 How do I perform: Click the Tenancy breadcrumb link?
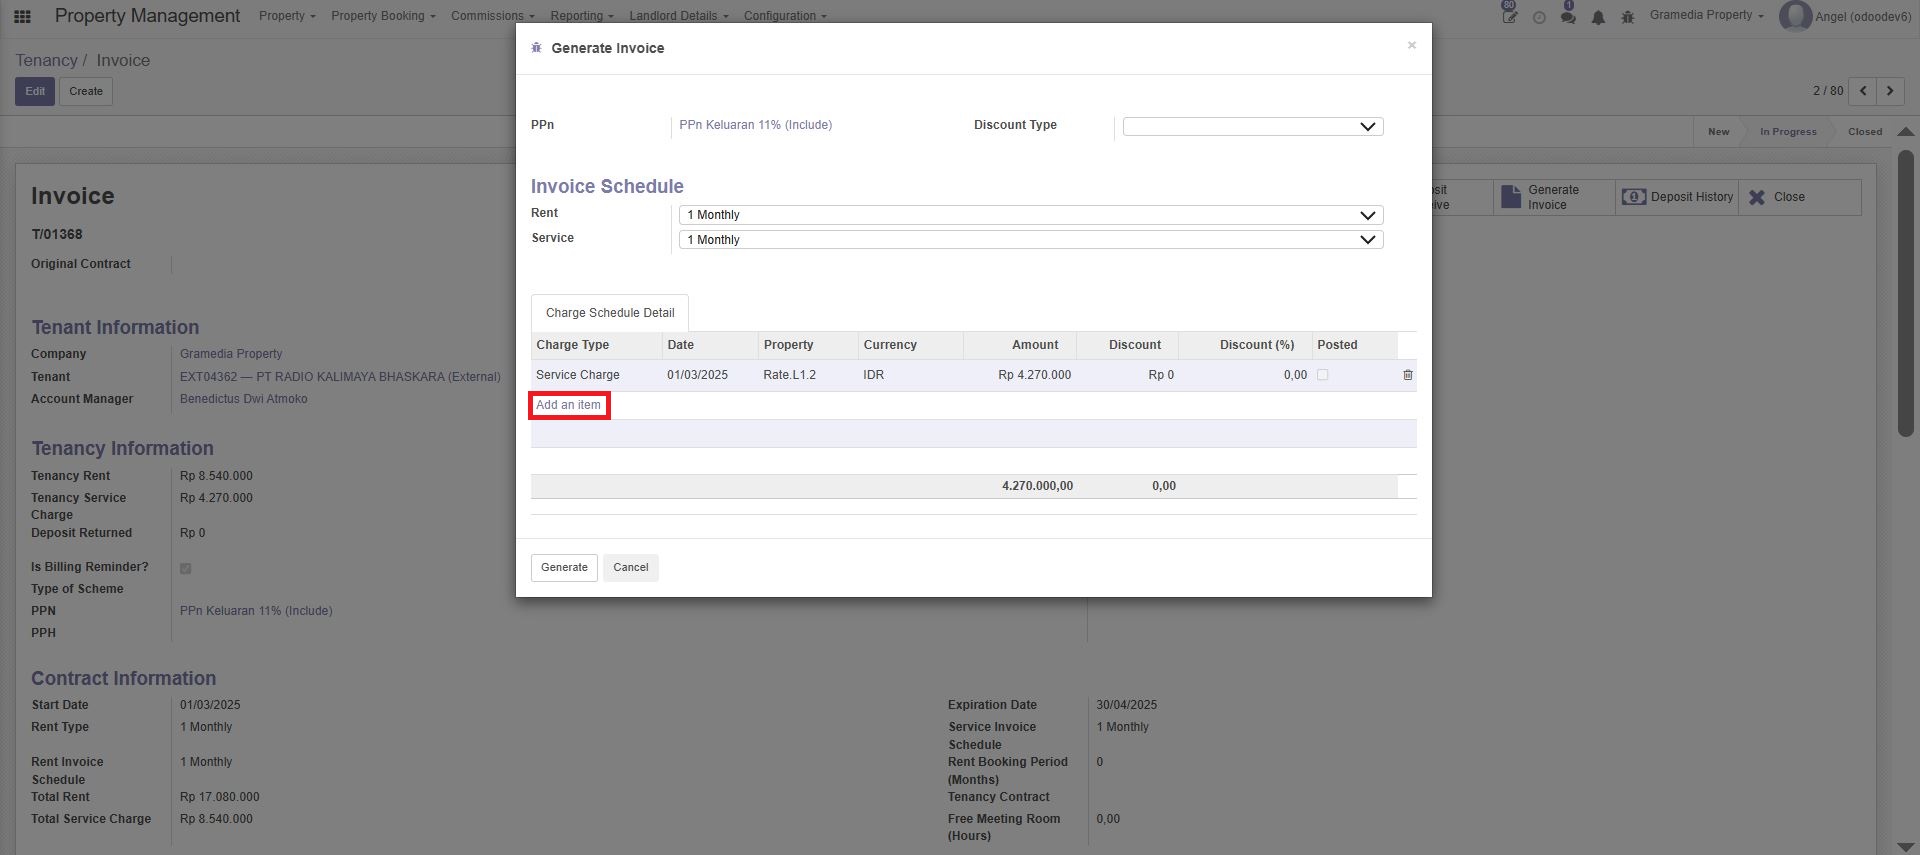point(46,60)
